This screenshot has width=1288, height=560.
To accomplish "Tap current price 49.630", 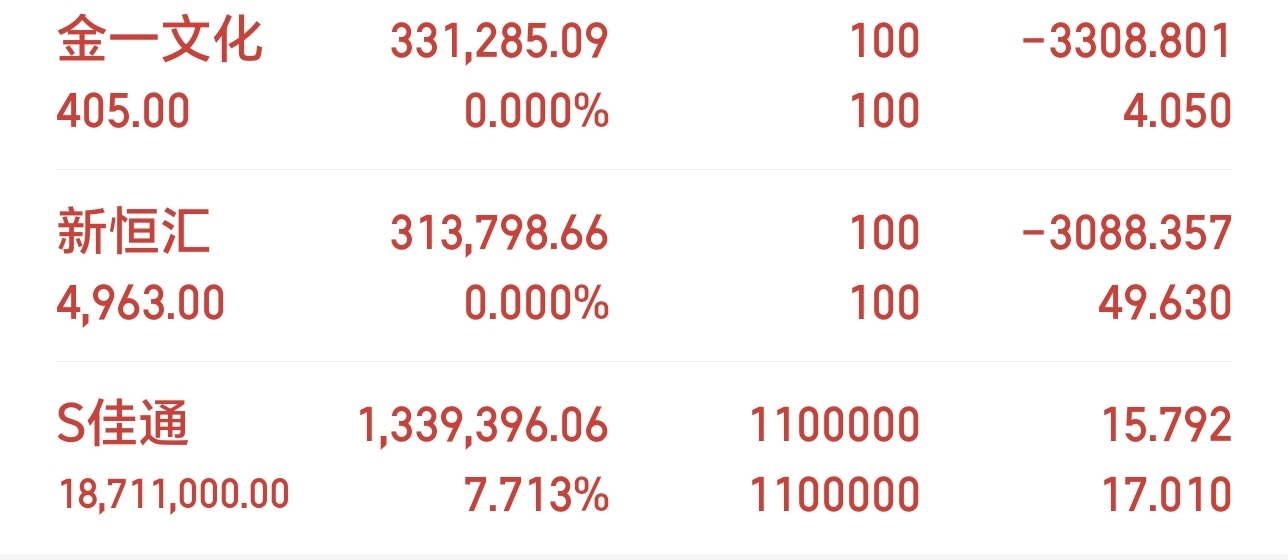I will [x=1164, y=302].
